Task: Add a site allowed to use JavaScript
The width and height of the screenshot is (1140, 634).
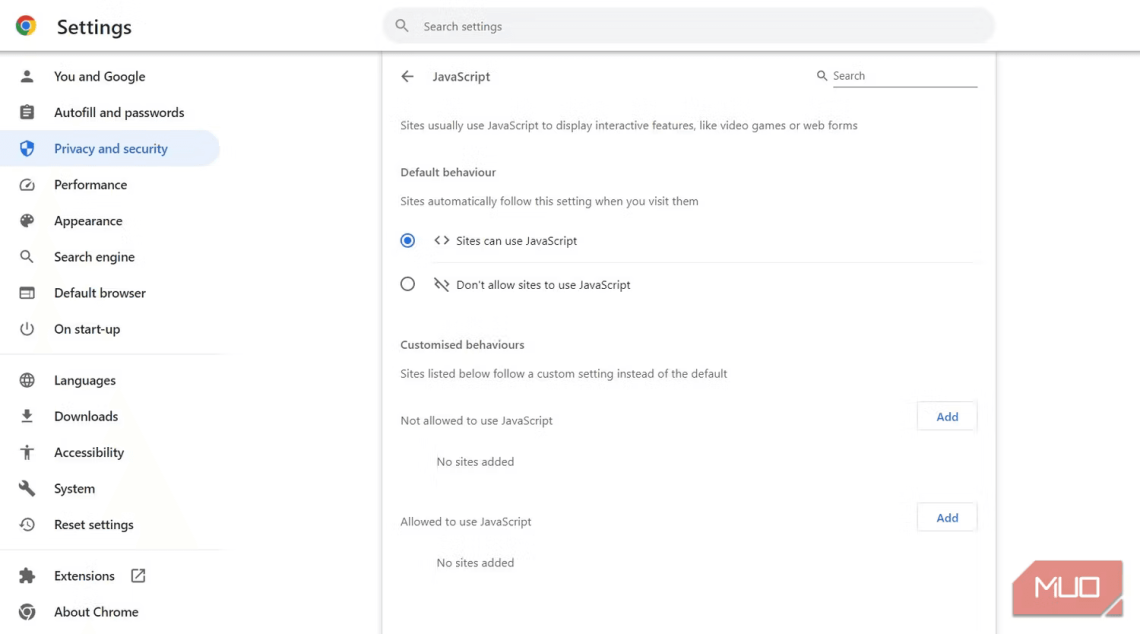Action: (947, 518)
